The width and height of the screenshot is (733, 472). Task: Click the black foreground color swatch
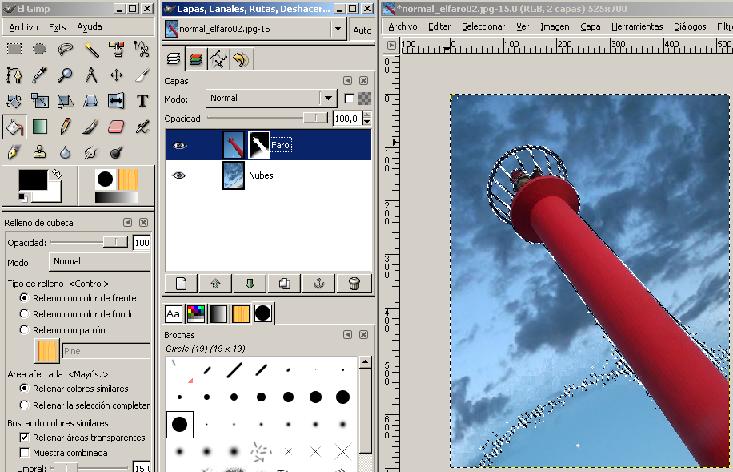click(x=32, y=179)
